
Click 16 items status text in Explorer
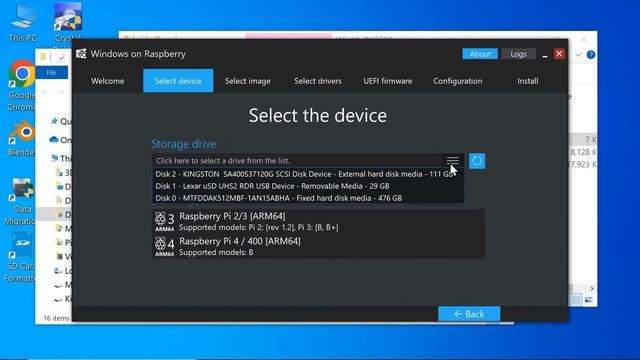click(56, 318)
